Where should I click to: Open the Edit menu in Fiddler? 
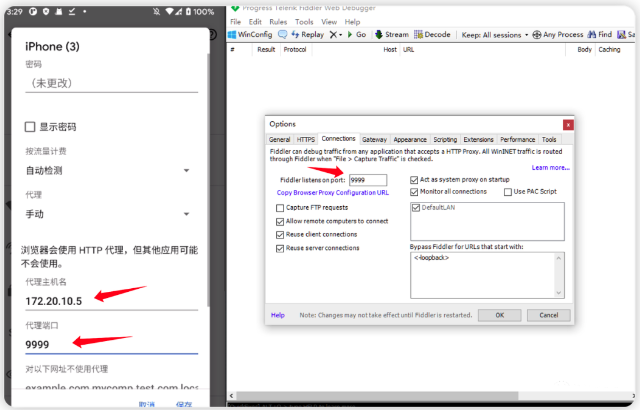255,22
